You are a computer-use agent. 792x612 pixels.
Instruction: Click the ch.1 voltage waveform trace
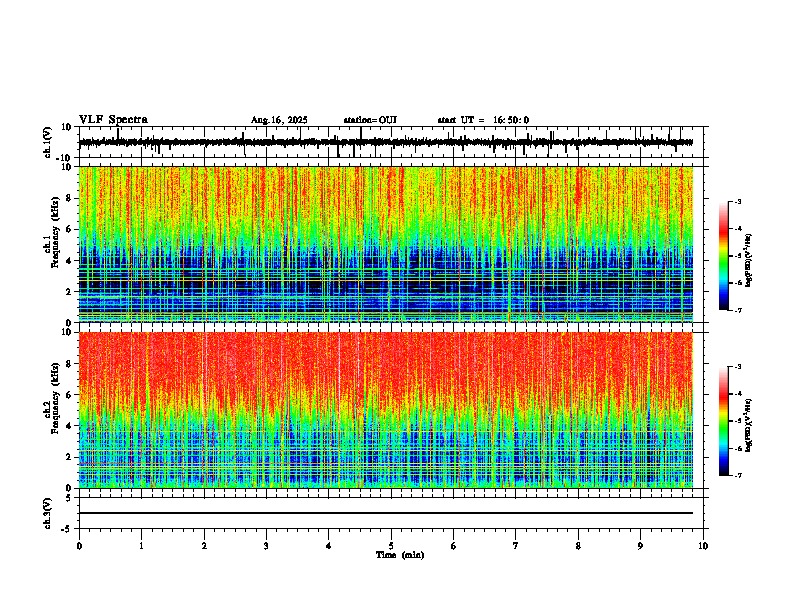(386, 142)
